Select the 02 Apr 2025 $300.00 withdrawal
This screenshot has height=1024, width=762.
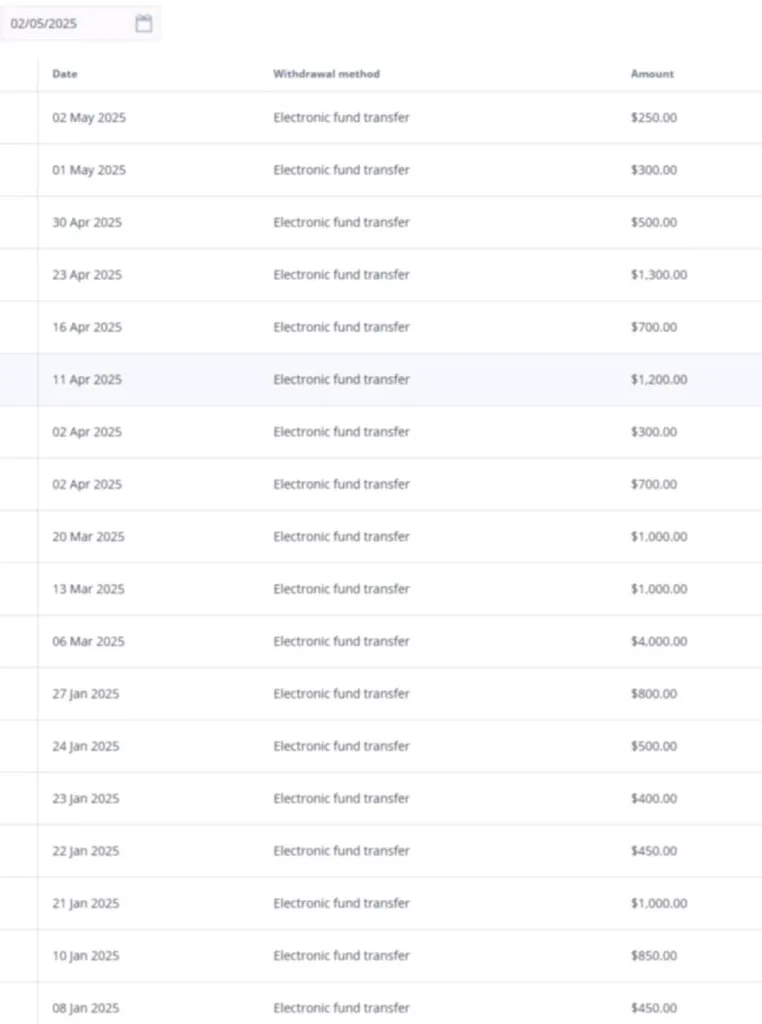[x=341, y=432]
